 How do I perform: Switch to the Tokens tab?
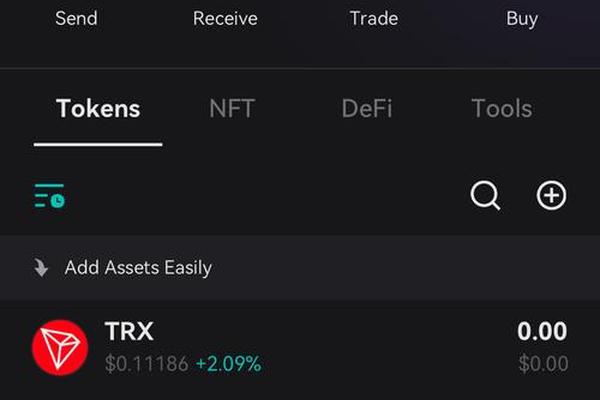point(98,108)
